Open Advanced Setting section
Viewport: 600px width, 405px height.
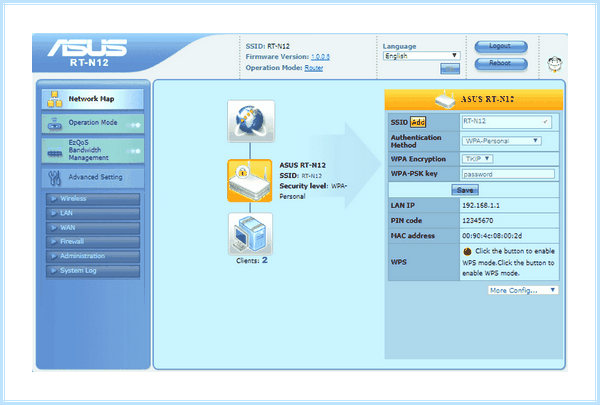(93, 177)
